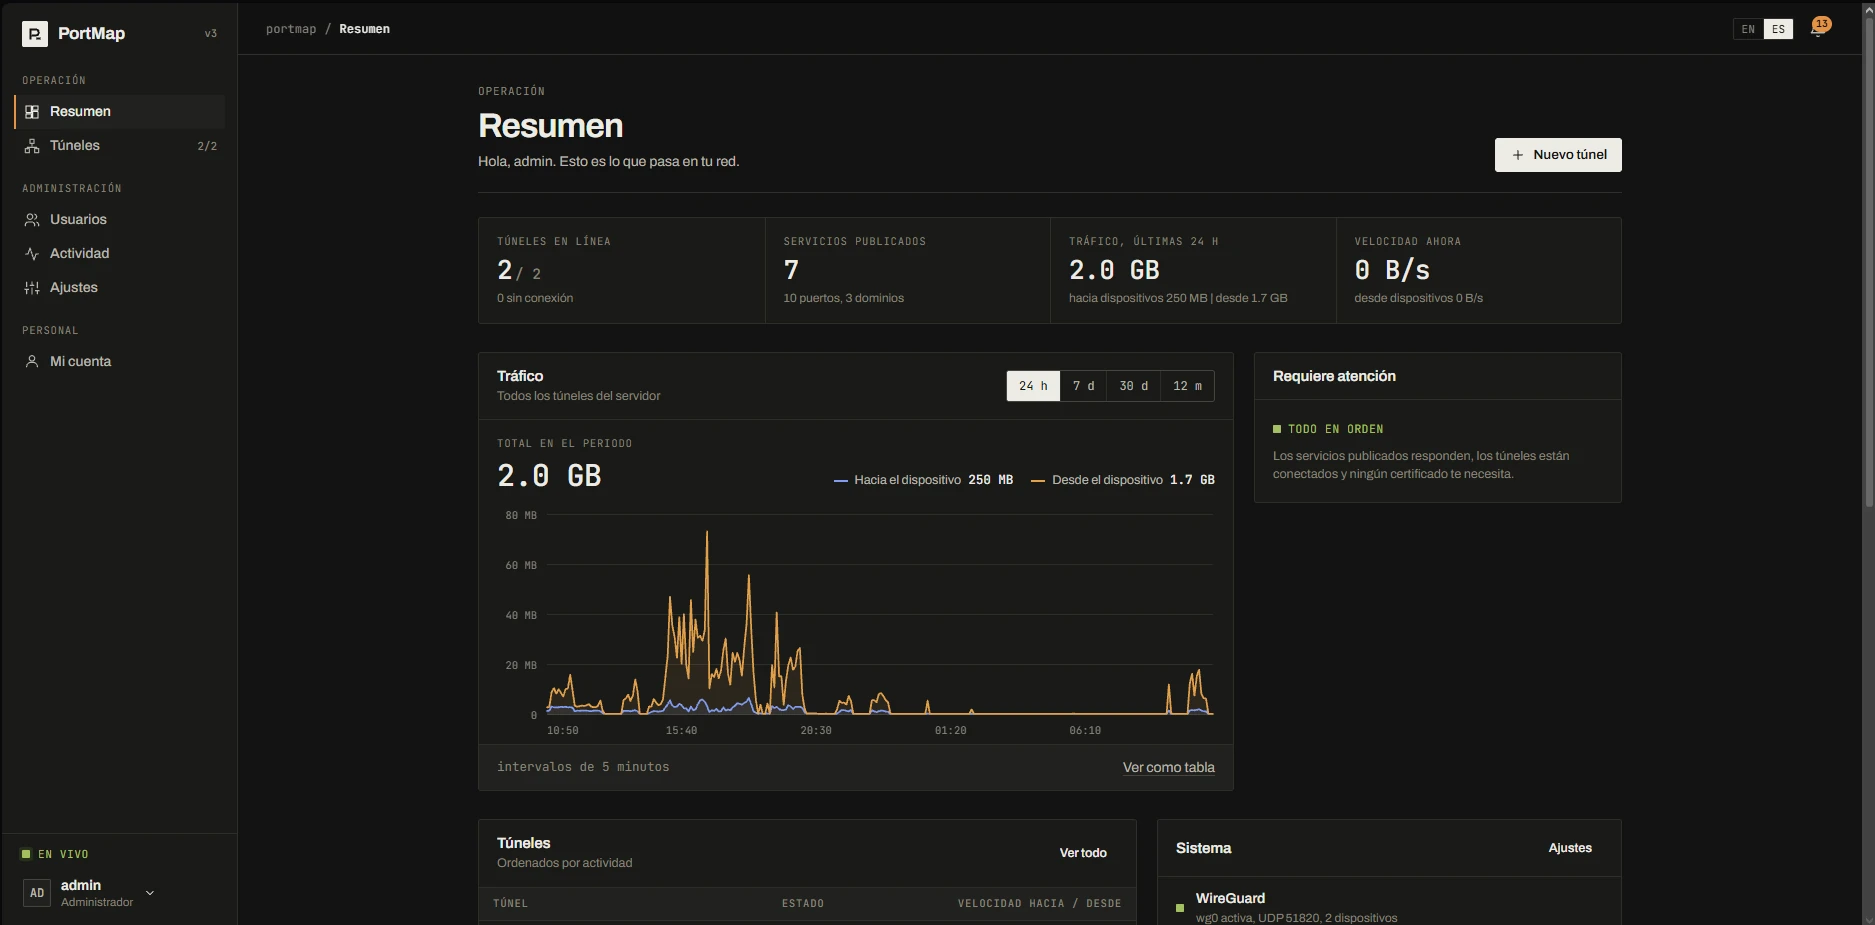The height and width of the screenshot is (925, 1875).
Task: Click the EN VIVO status indicator
Action: coord(55,854)
